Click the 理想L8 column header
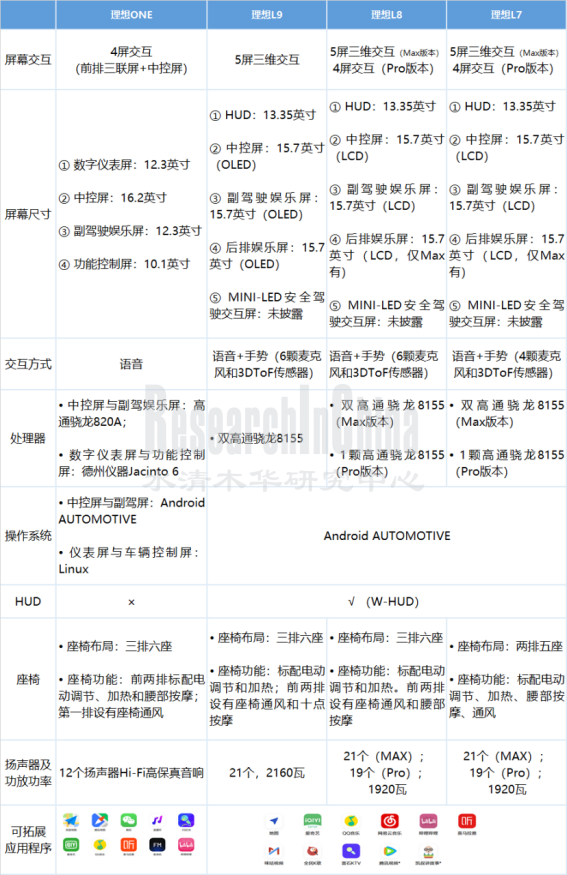Image resolution: width=567 pixels, height=875 pixels. click(x=386, y=15)
